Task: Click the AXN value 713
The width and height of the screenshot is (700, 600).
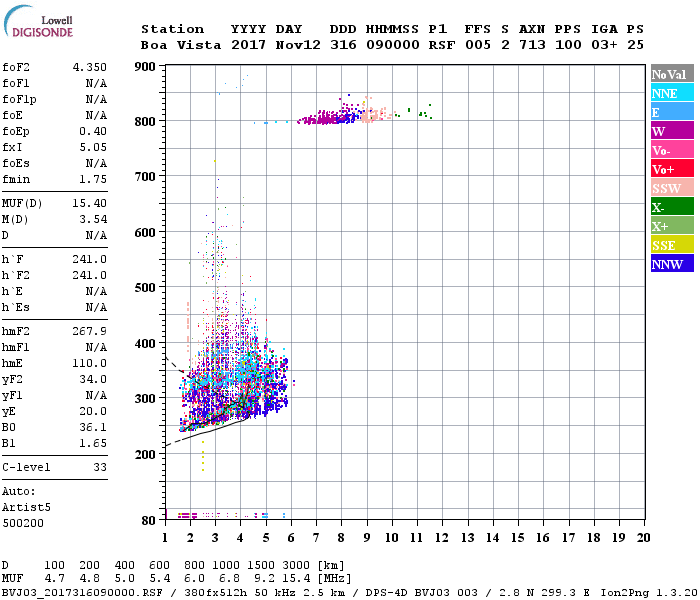Action: tap(532, 45)
